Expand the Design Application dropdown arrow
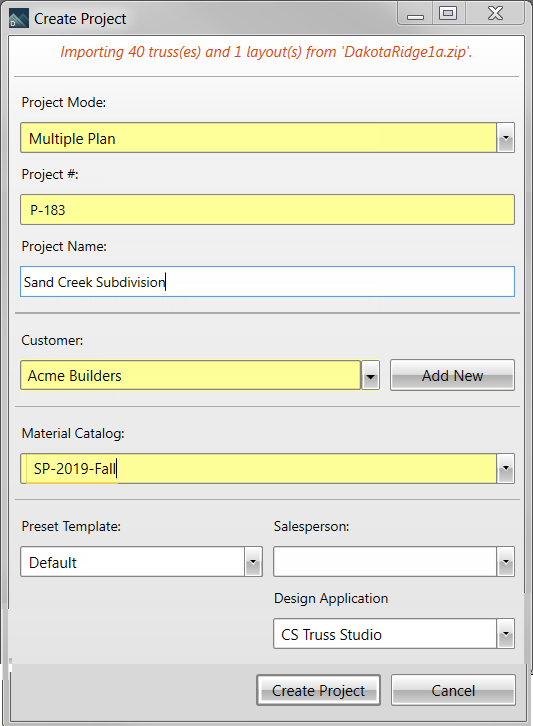The width and height of the screenshot is (533, 726). pos(506,633)
